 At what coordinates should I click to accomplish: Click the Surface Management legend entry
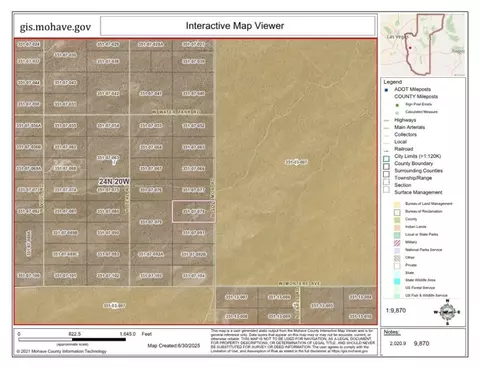point(418,192)
